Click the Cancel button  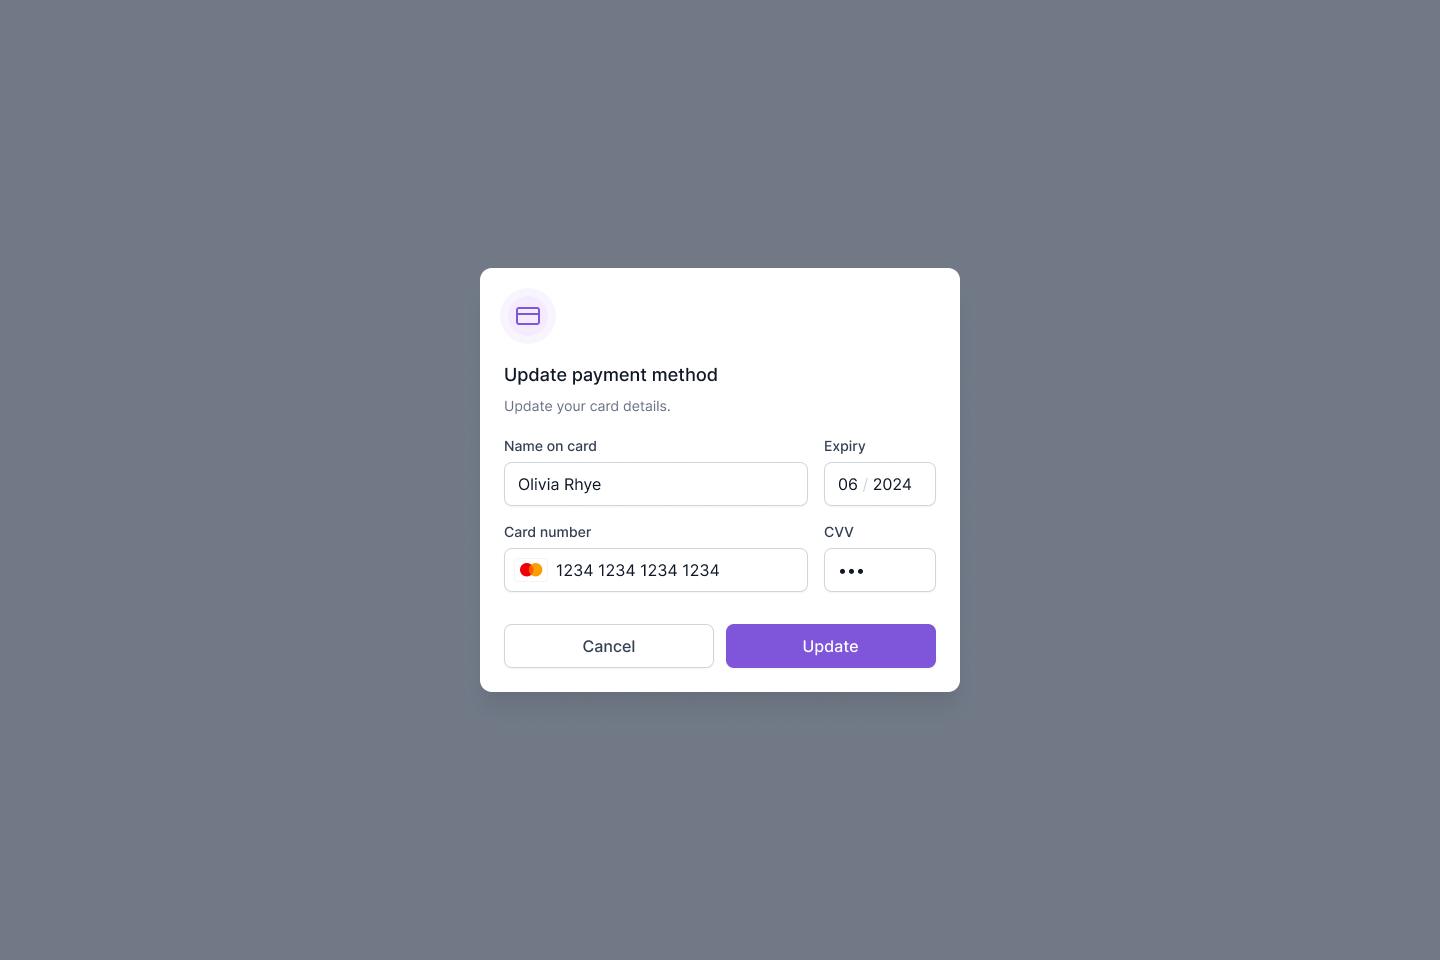[x=608, y=646]
